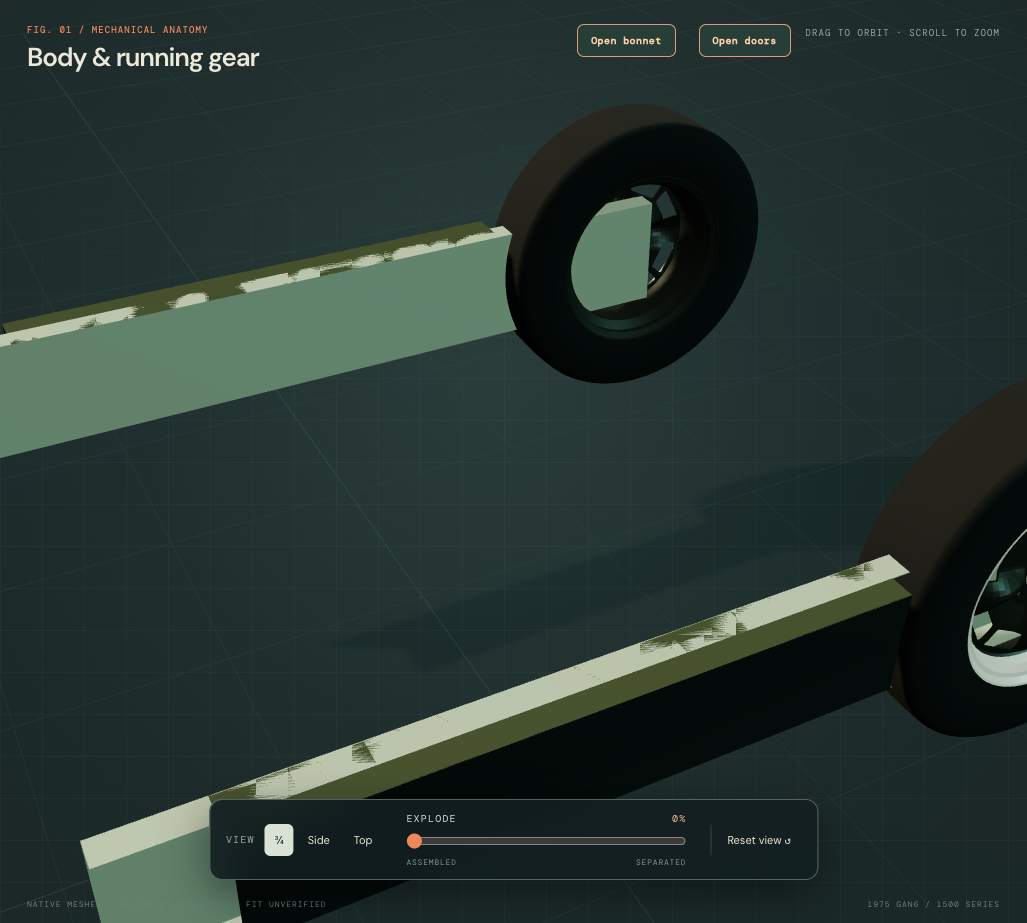Click the 'Body & running gear' heading
This screenshot has width=1027, height=923.
[143, 58]
